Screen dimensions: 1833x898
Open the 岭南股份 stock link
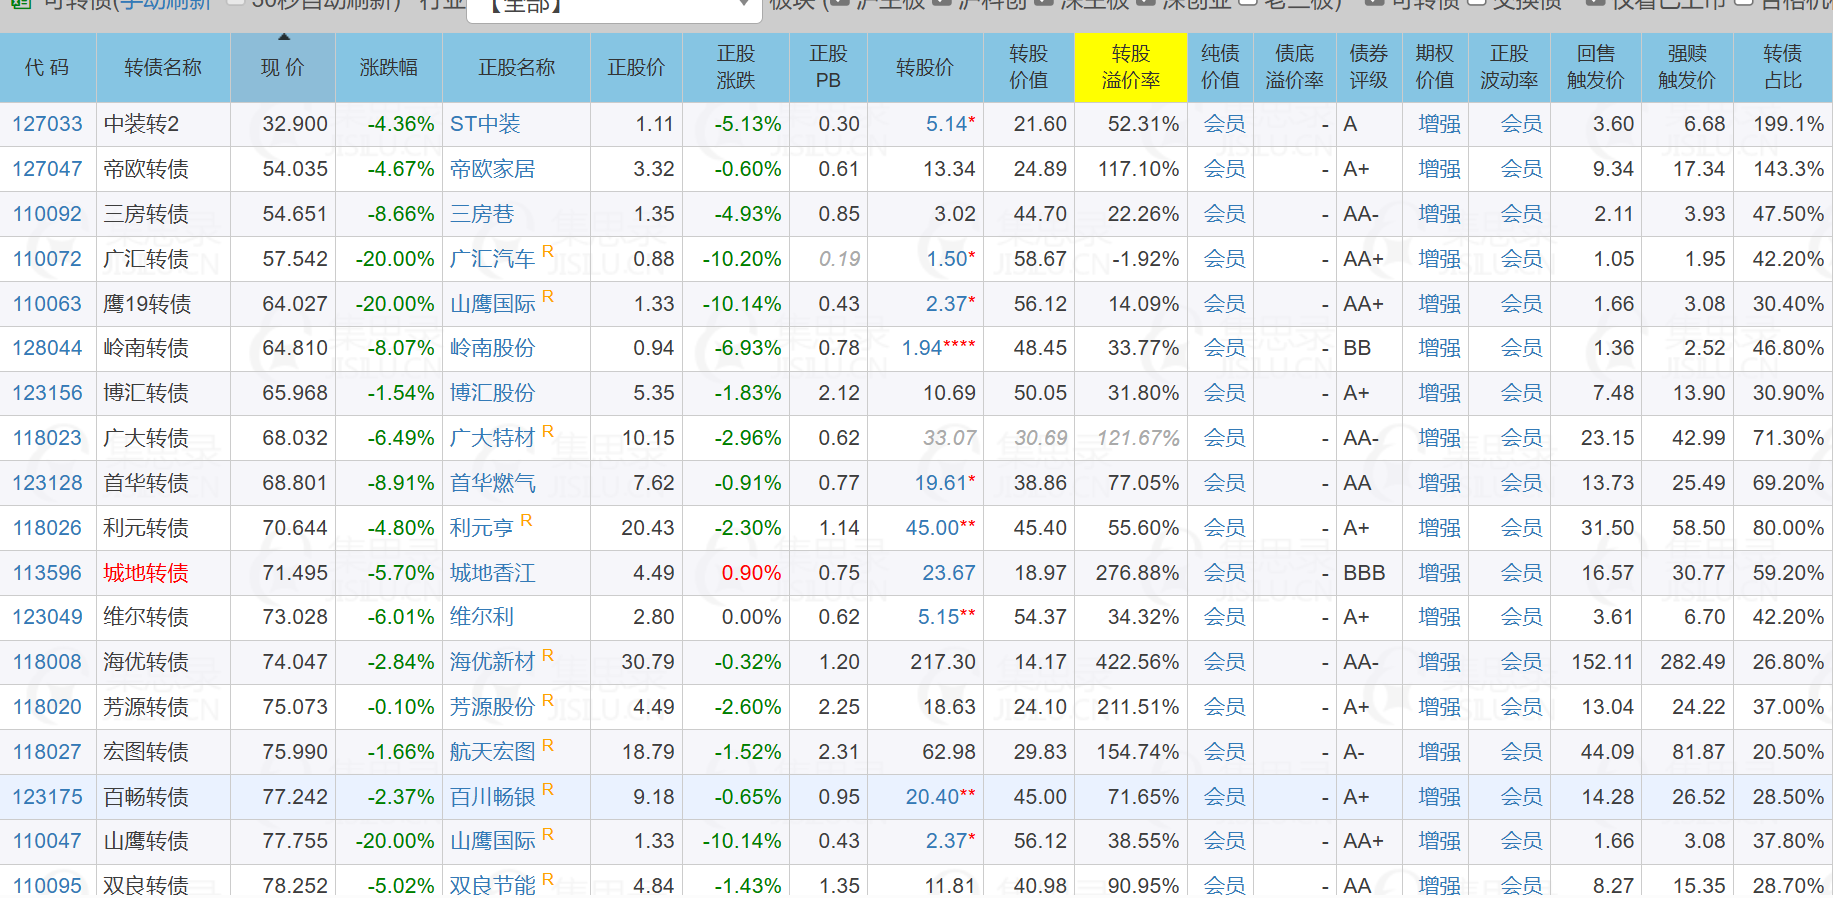(492, 348)
